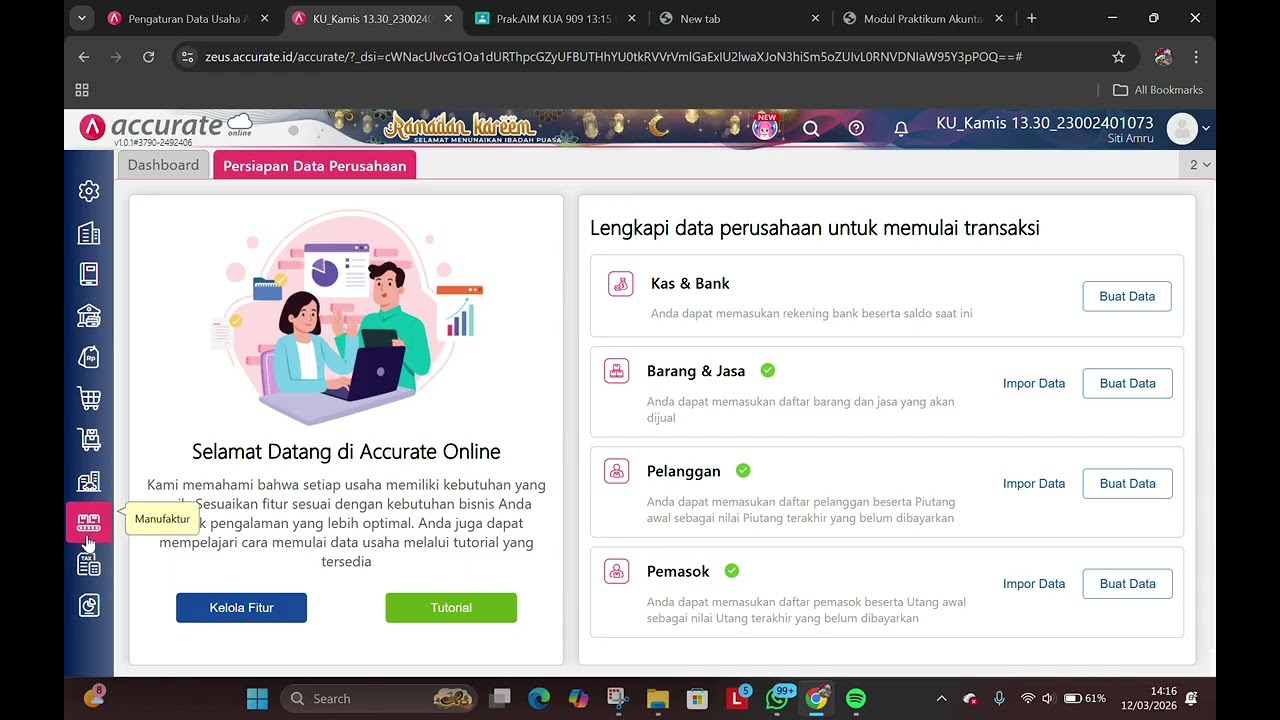The width and height of the screenshot is (1280, 720).
Task: Click the green Tutorial button
Action: click(451, 608)
